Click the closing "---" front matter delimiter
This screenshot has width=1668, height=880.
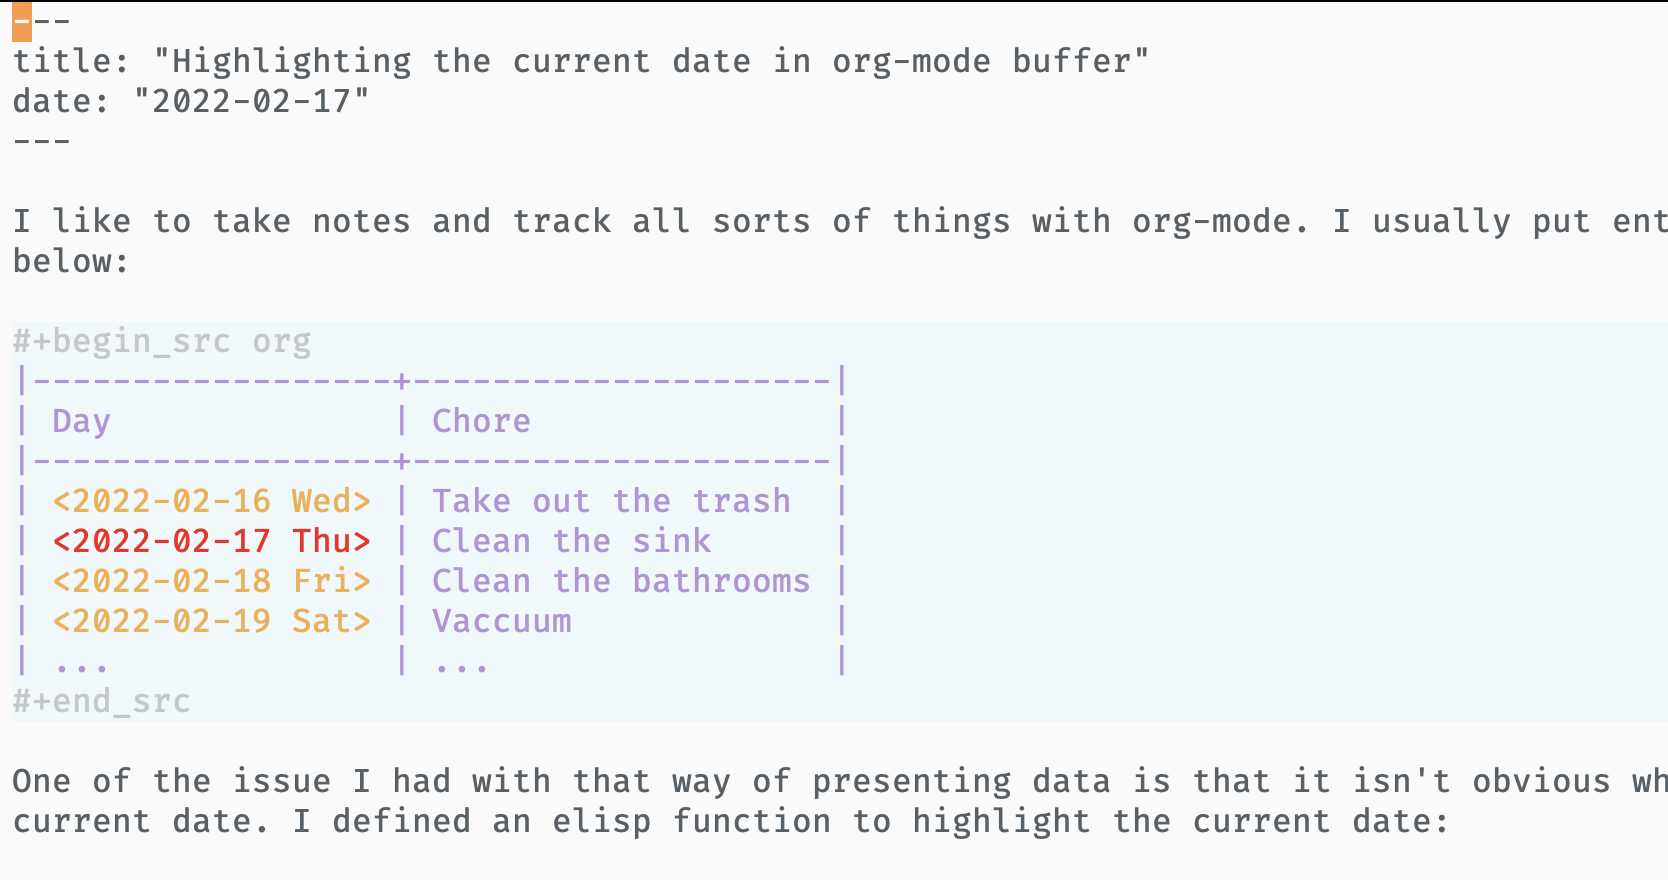click(41, 141)
